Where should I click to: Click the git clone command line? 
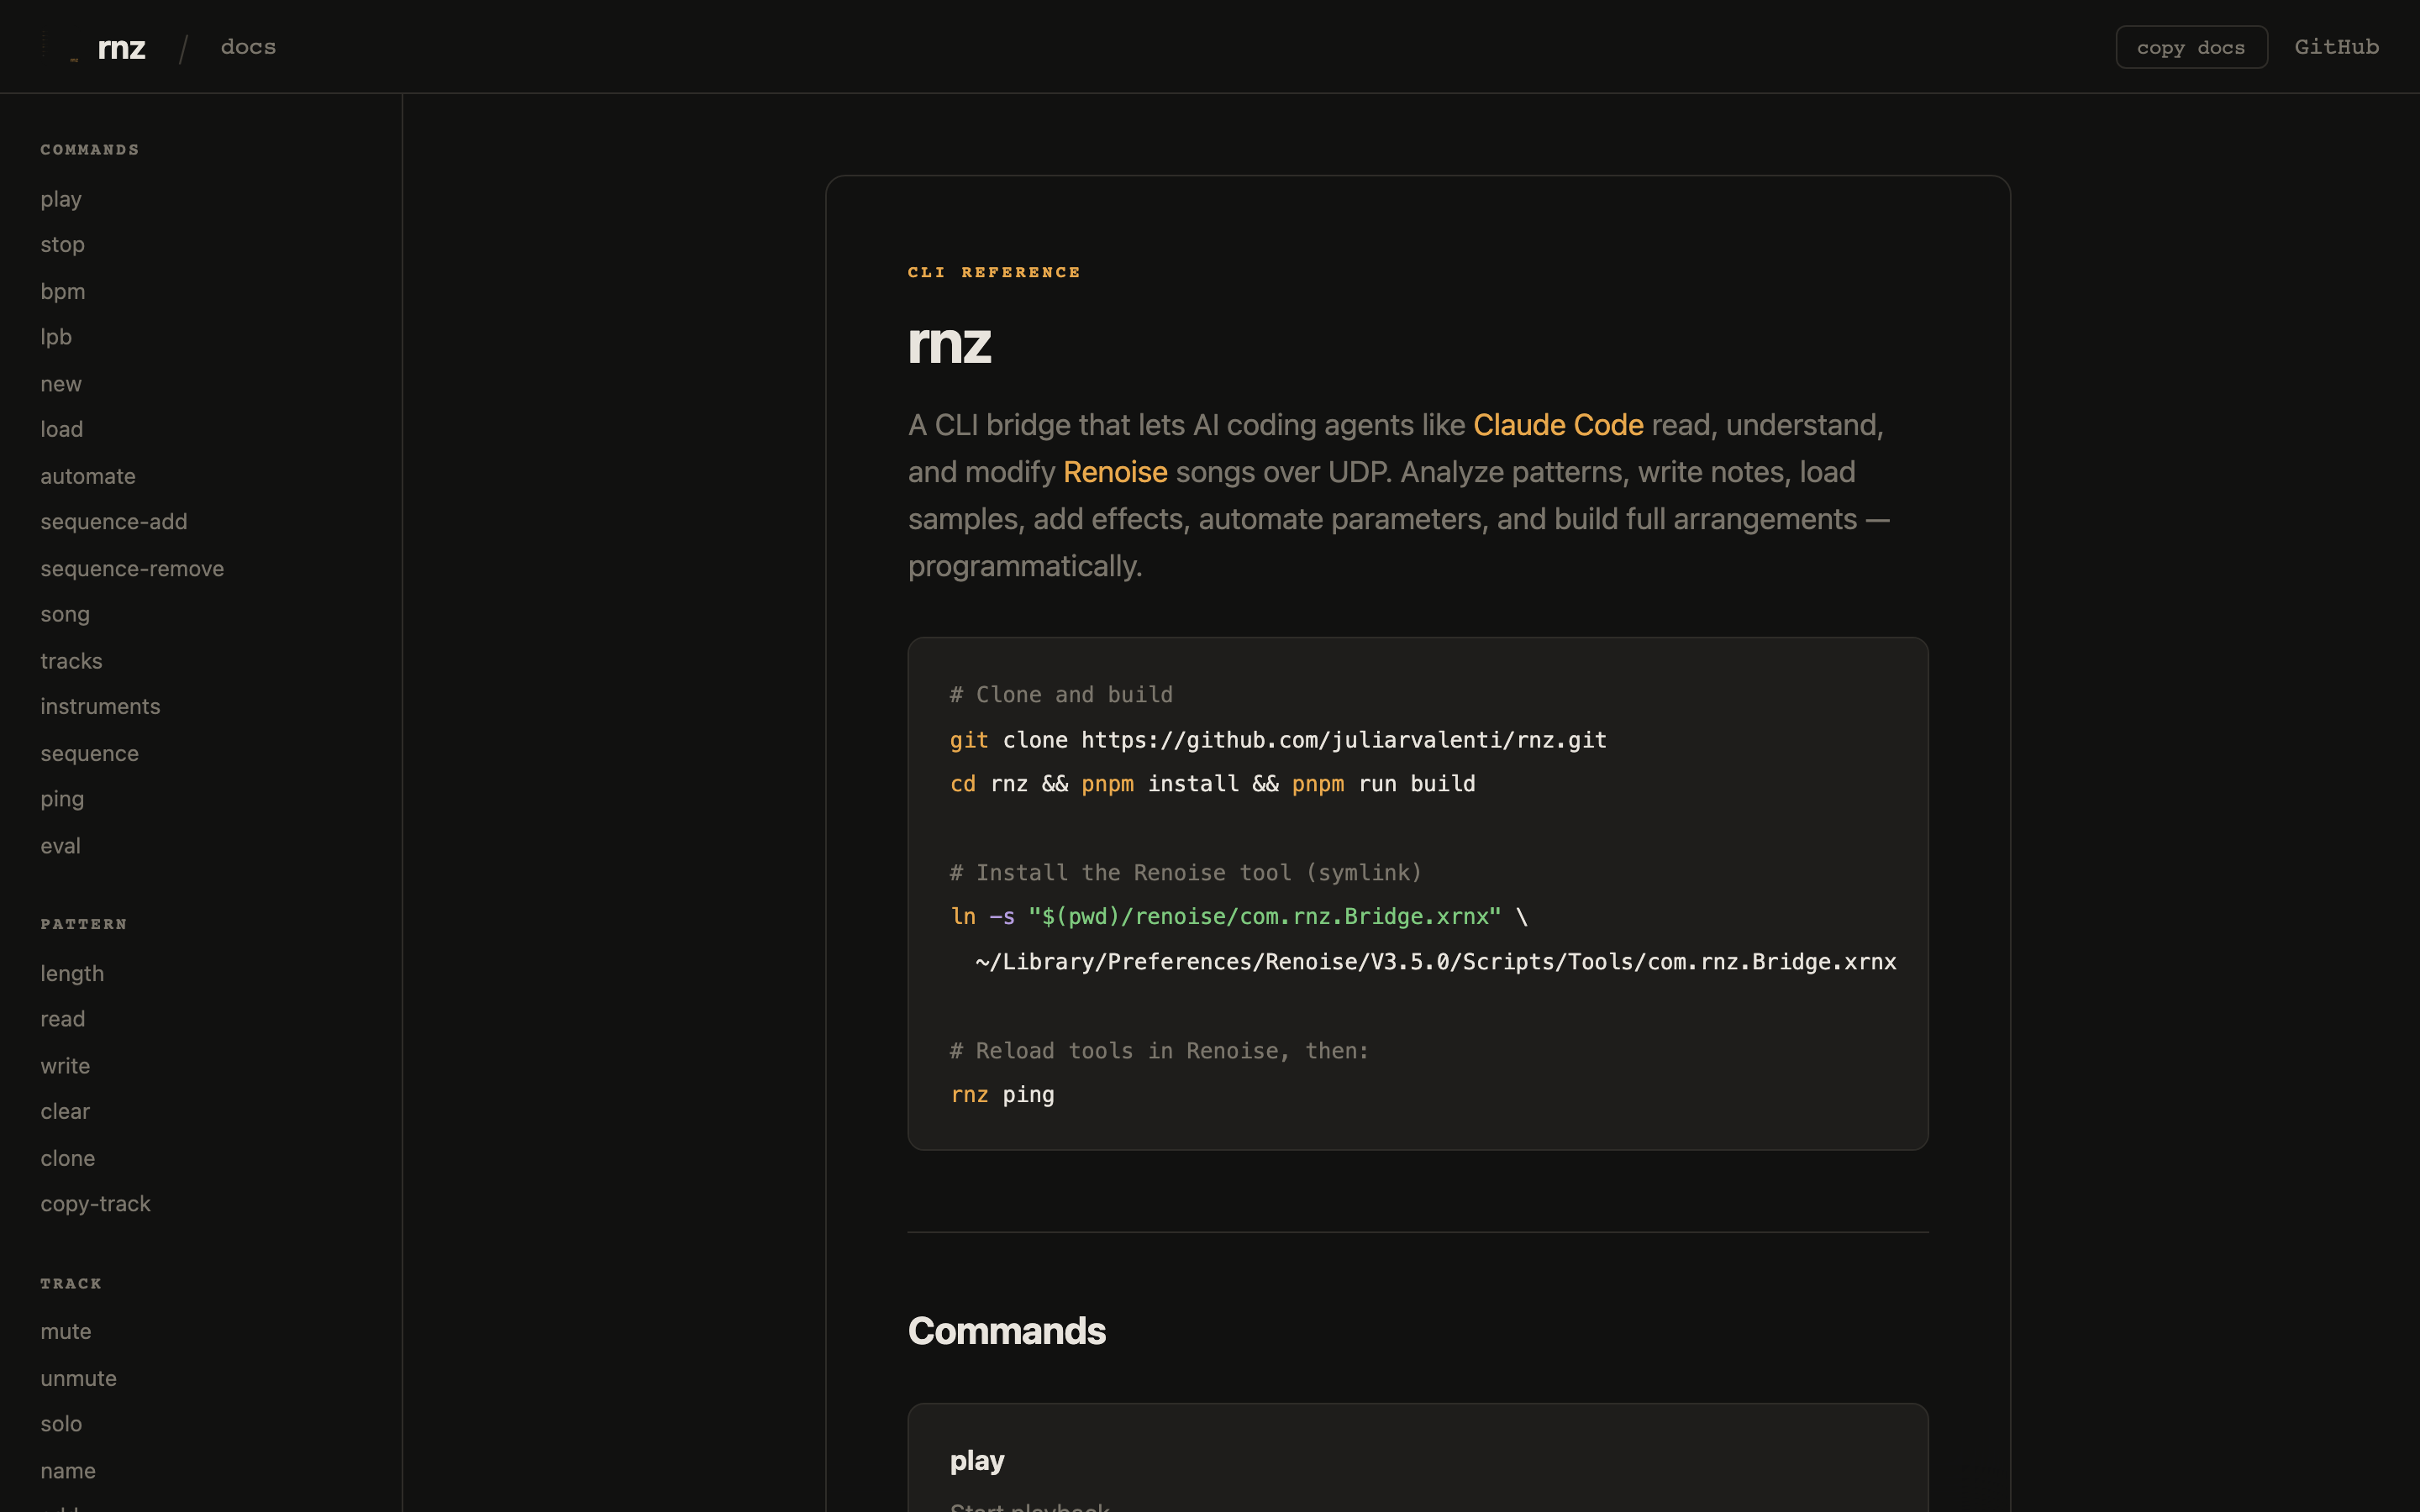coord(1278,740)
